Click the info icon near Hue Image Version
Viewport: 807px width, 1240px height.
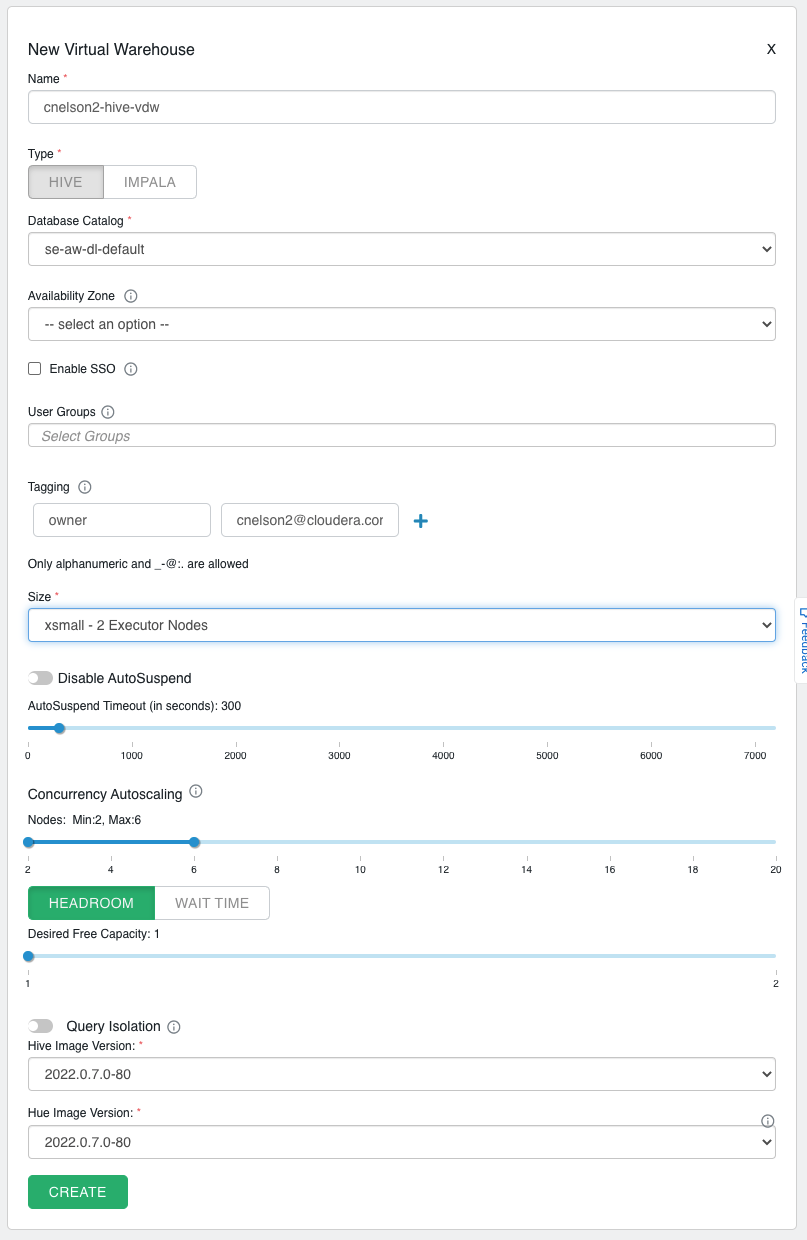click(766, 1123)
